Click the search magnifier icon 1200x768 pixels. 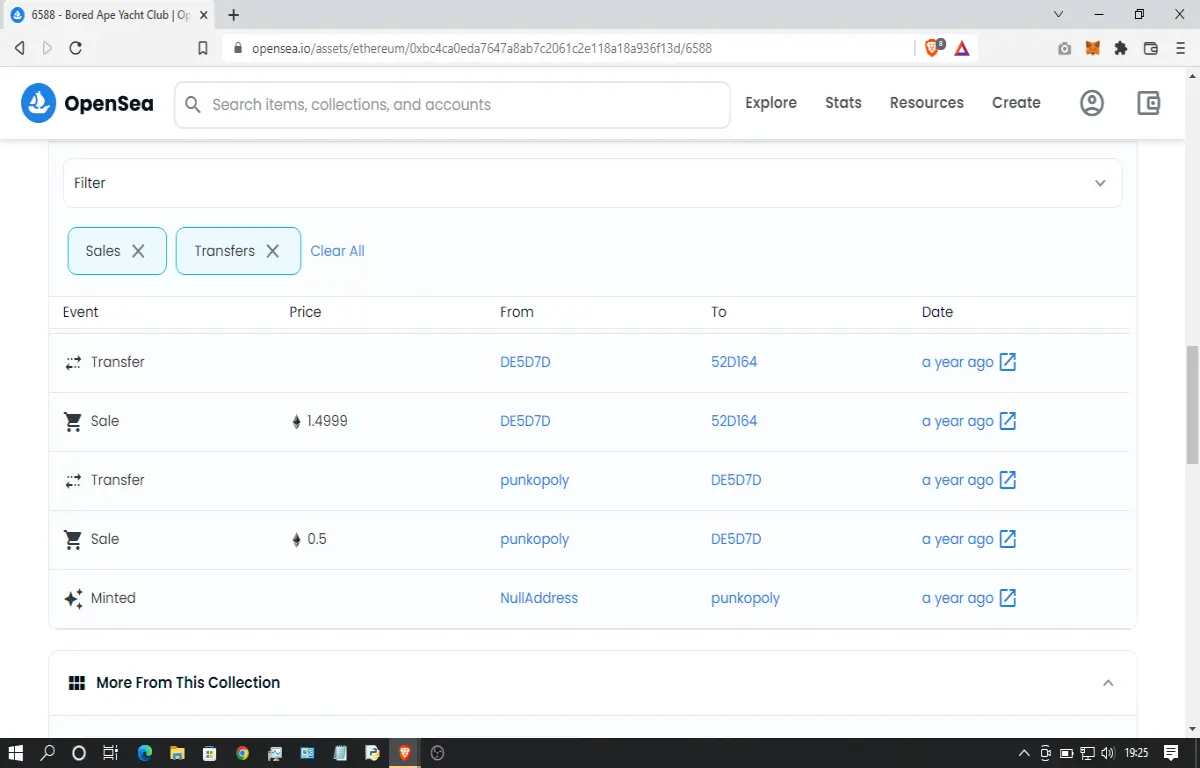coord(193,104)
